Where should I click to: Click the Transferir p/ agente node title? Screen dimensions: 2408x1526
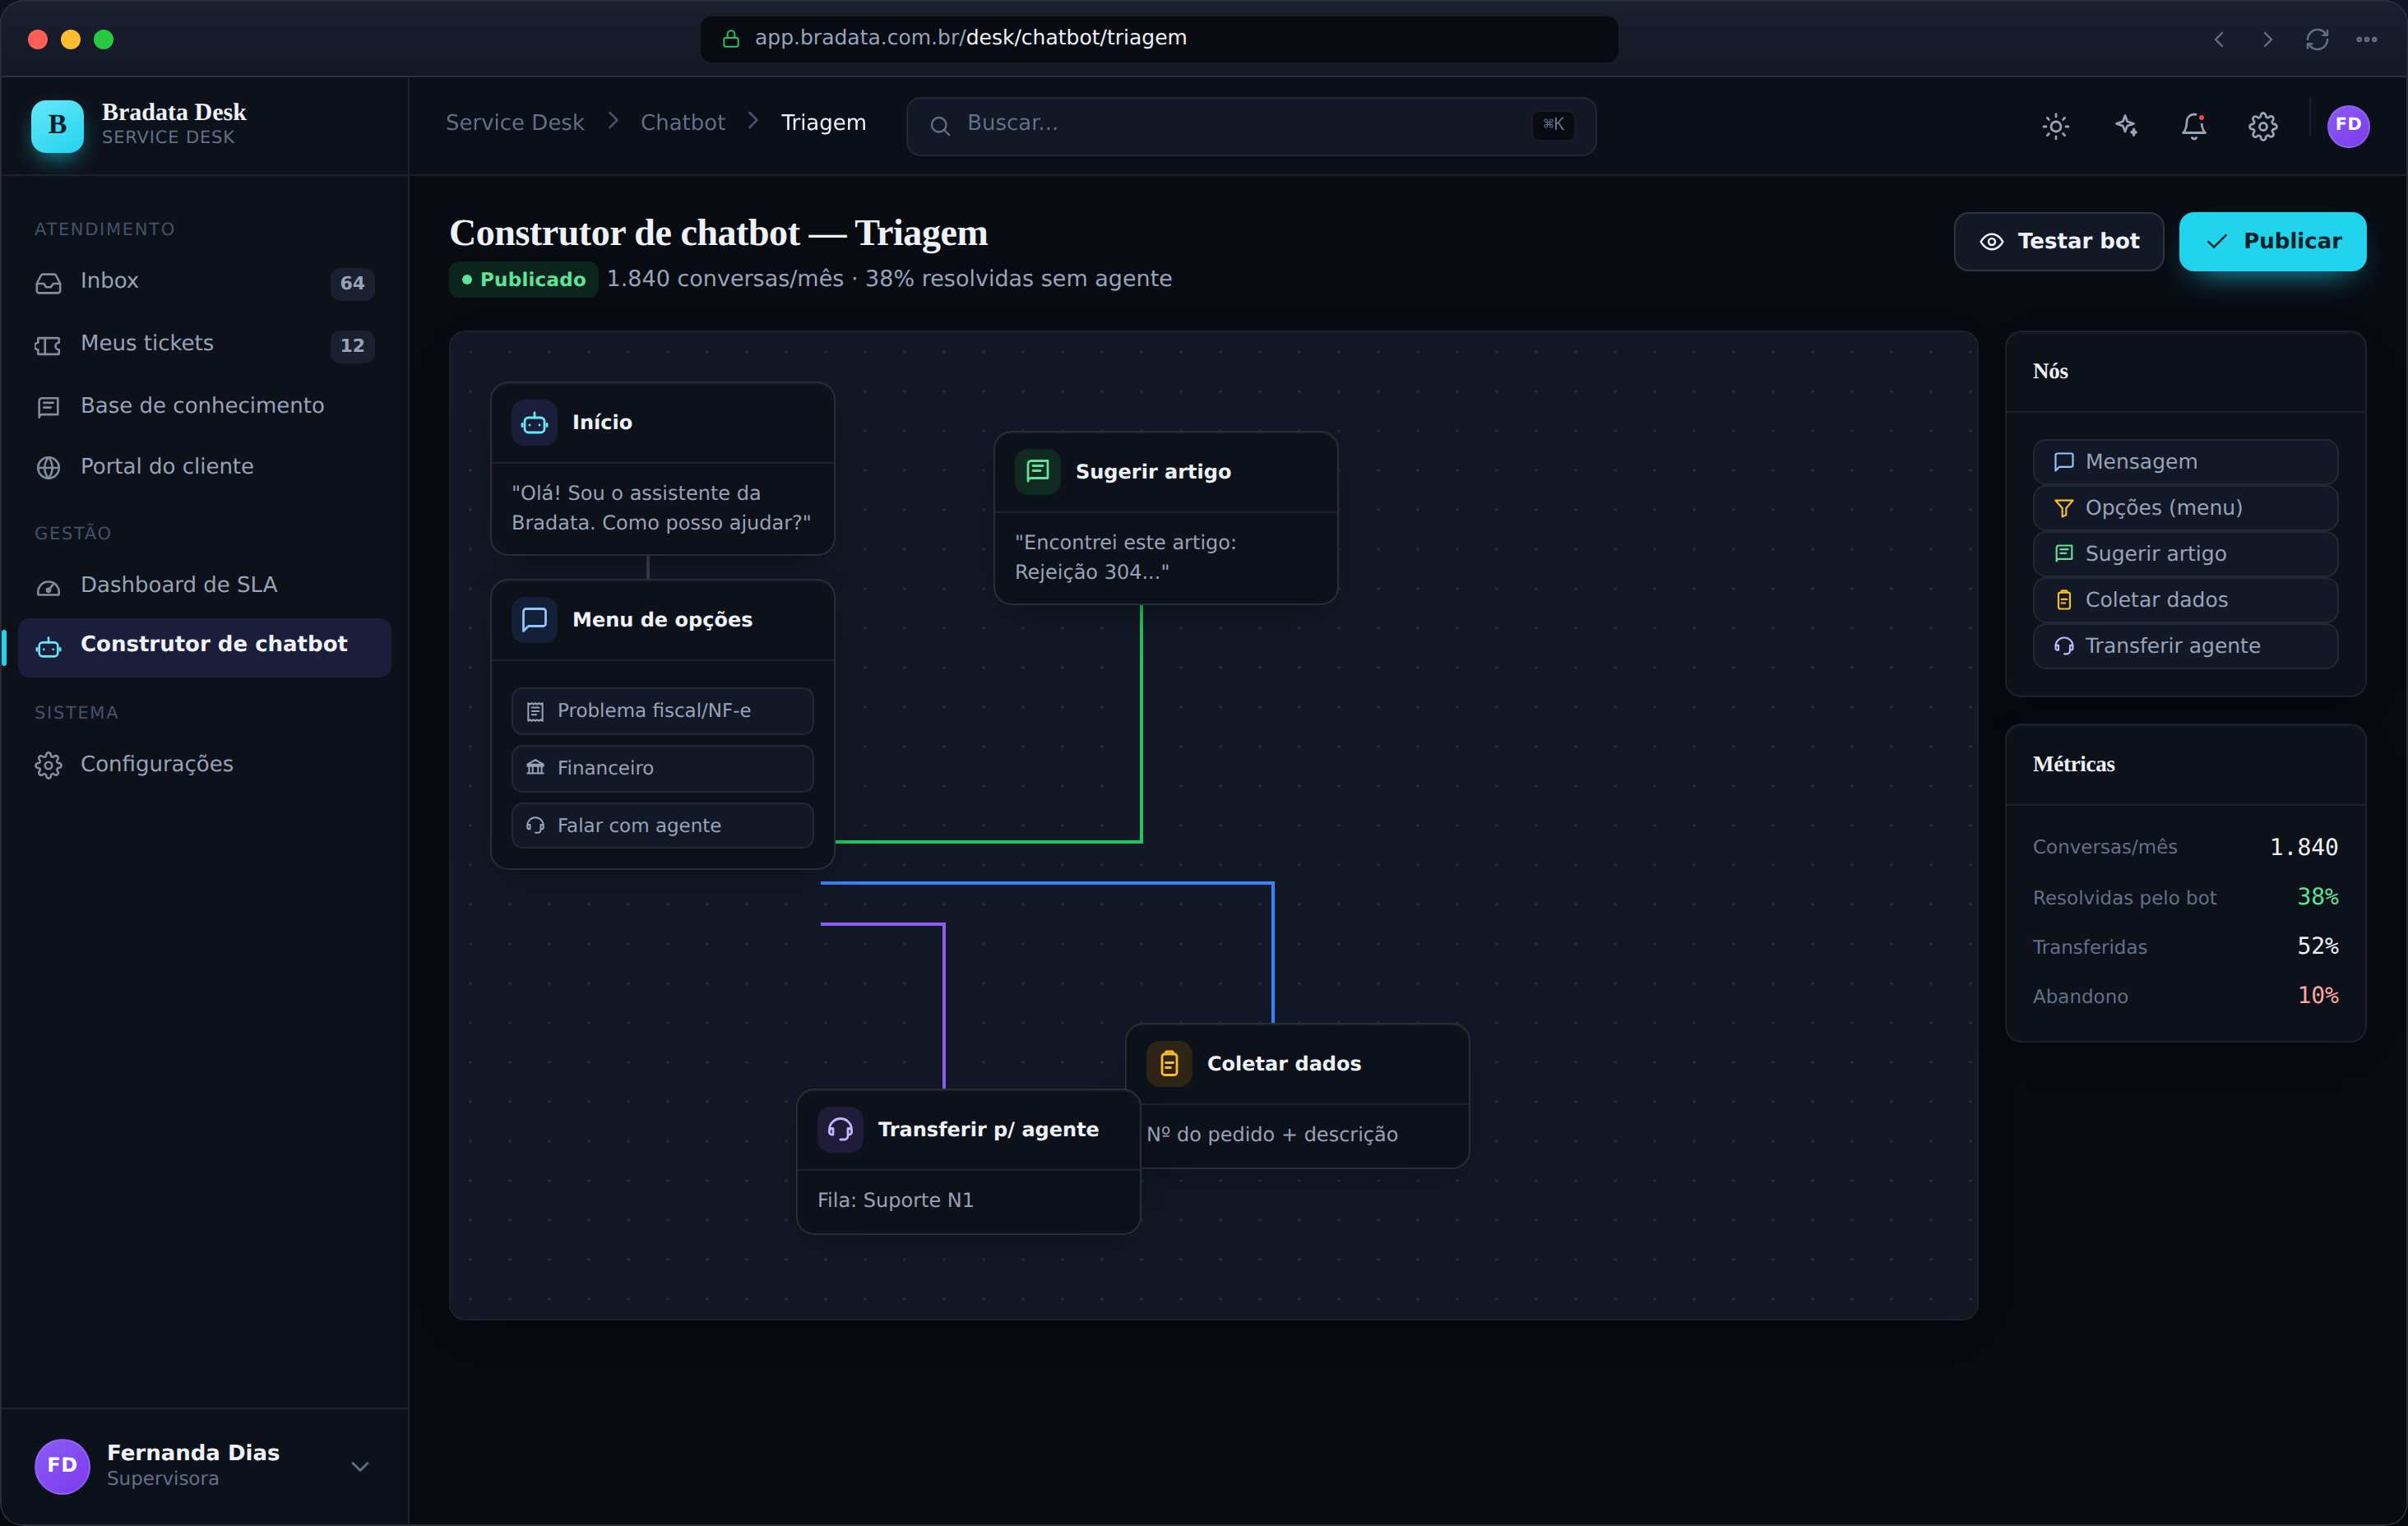tap(988, 1130)
